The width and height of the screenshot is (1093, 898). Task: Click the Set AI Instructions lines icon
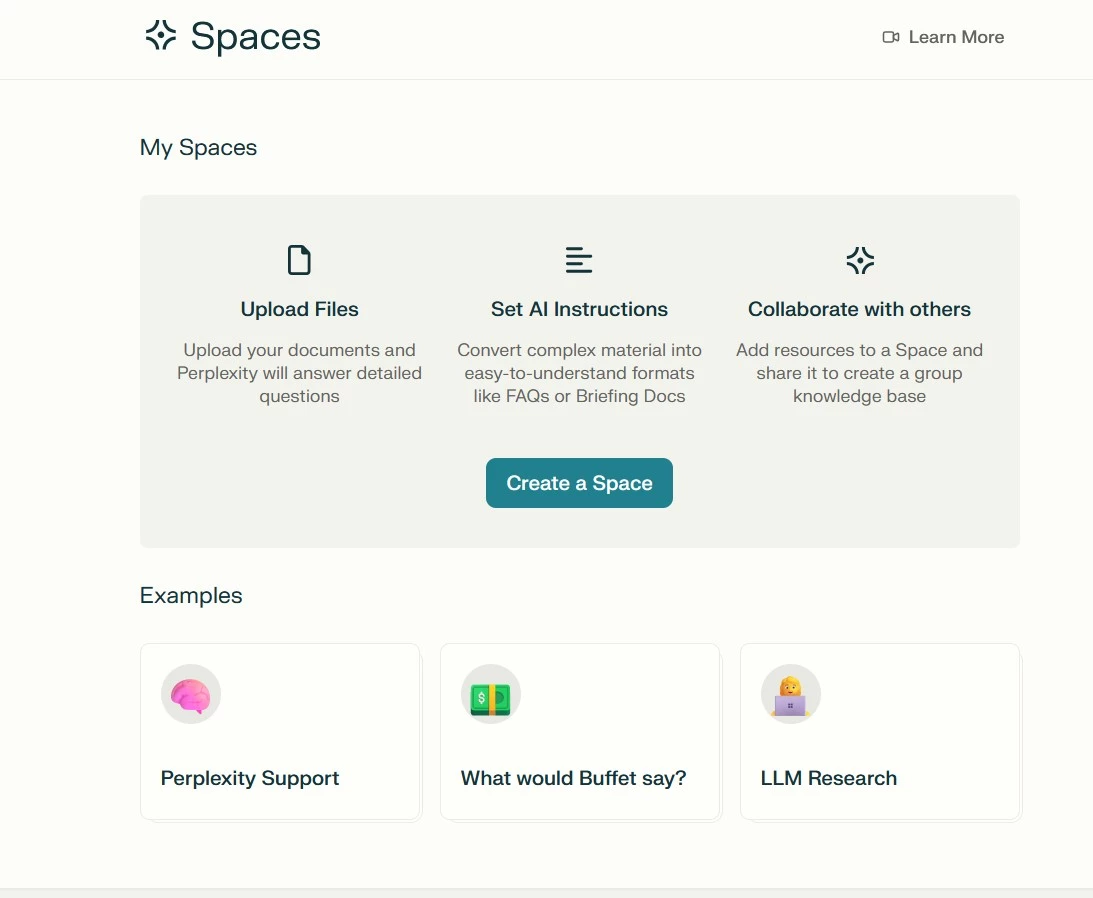point(579,260)
